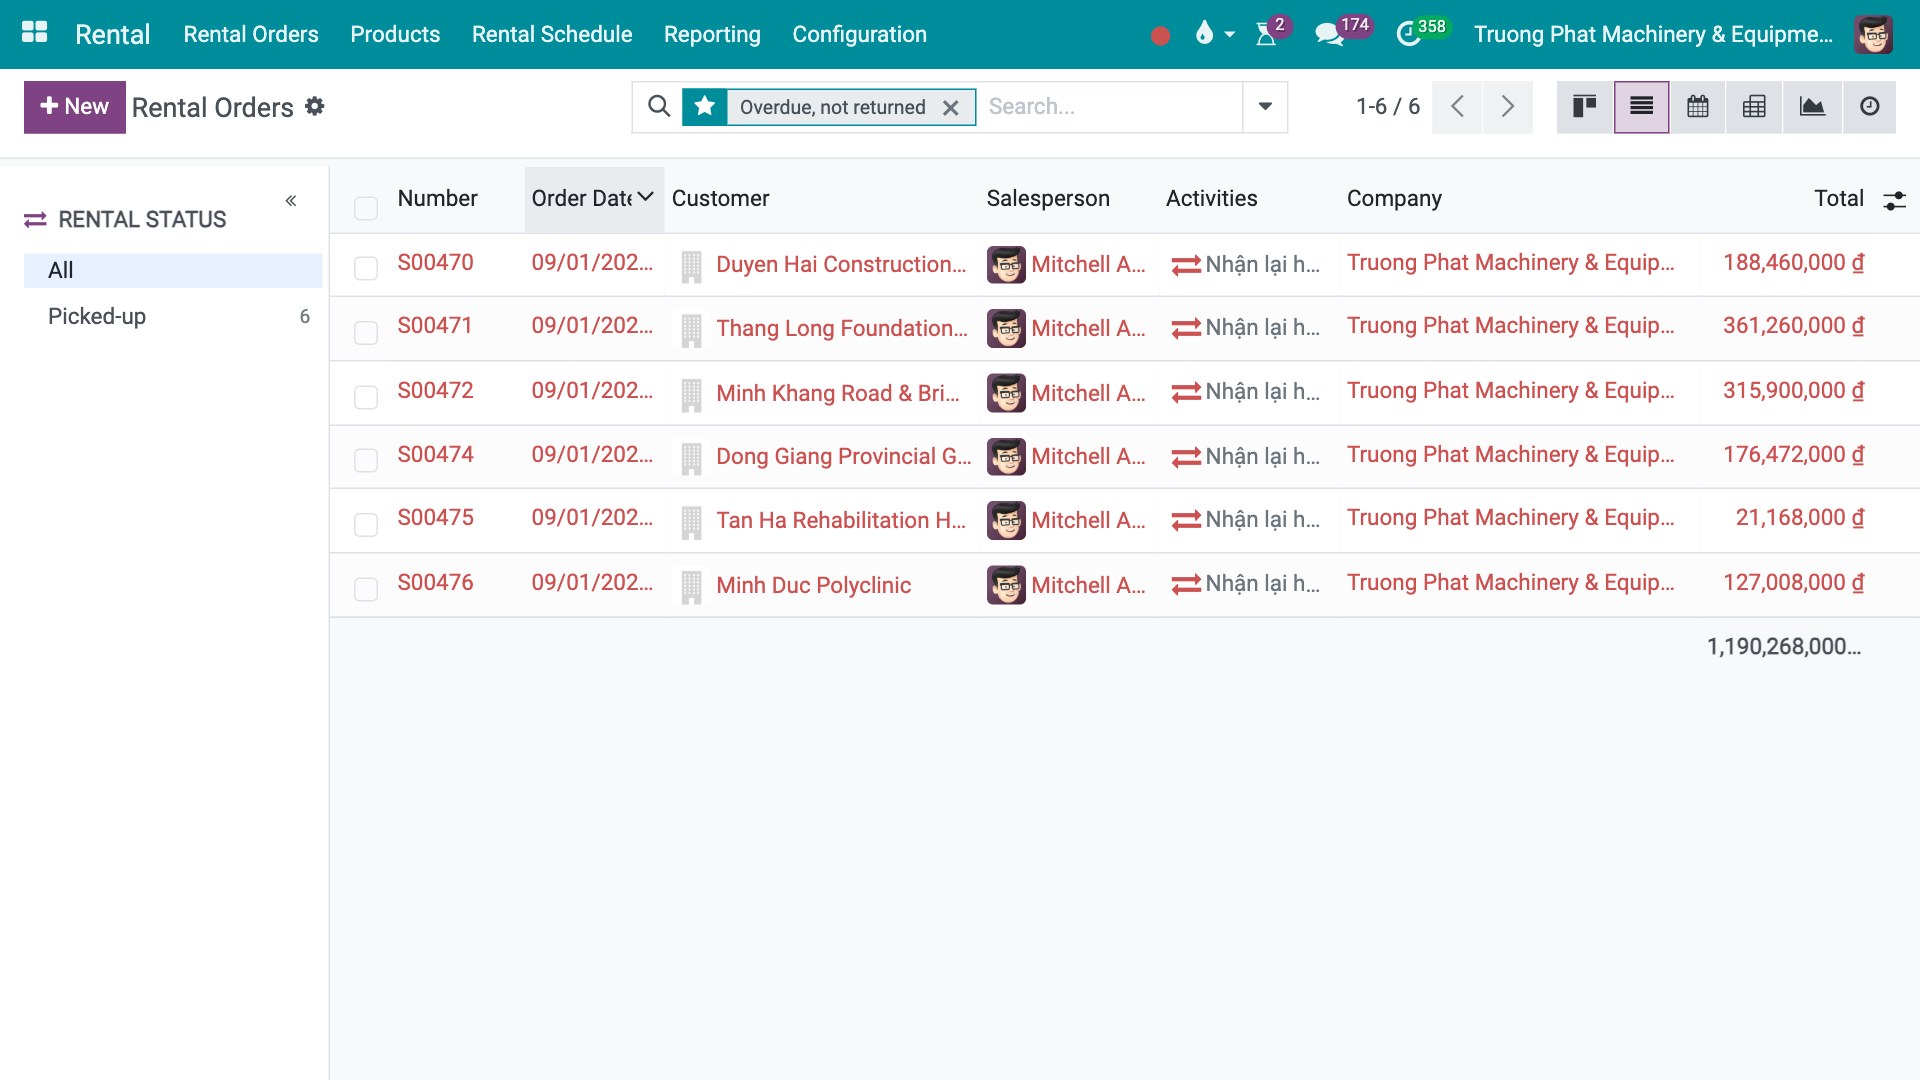
Task: Open the activities clock icon with 358 badge
Action: pos(1408,35)
